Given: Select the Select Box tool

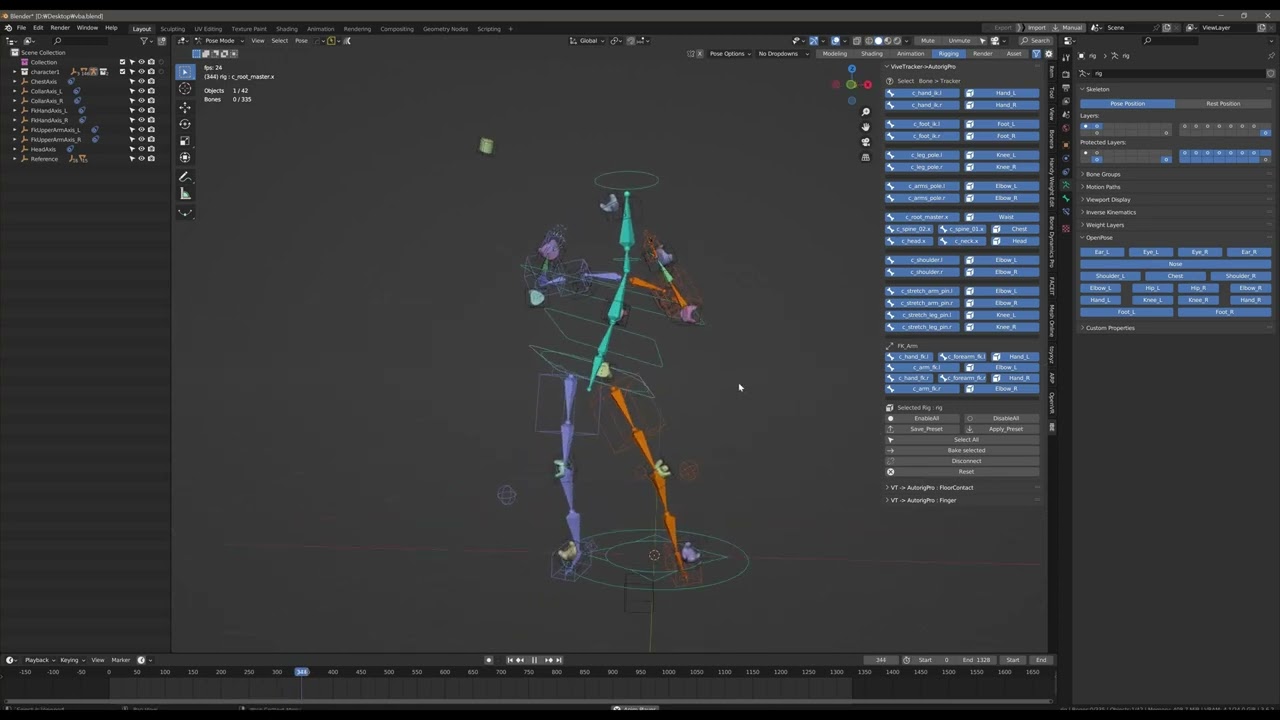Looking at the screenshot, I should [x=185, y=72].
